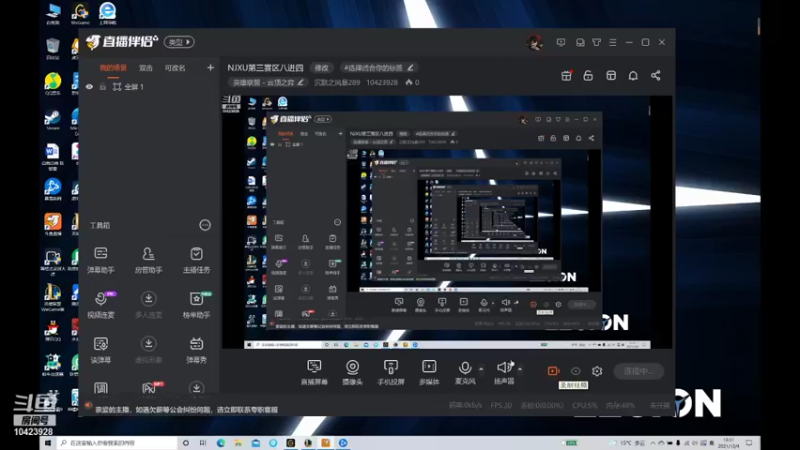This screenshot has height=450, width=800.
Task: Open the 主播任务 streamer tasks tool
Action: coord(196,260)
